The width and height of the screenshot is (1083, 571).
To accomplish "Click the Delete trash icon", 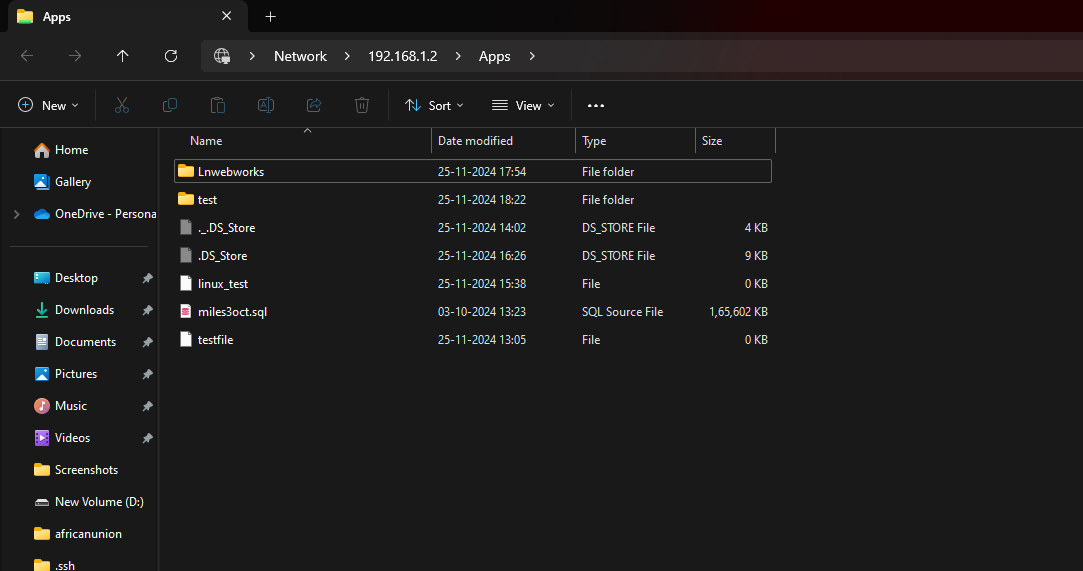I will pos(362,105).
